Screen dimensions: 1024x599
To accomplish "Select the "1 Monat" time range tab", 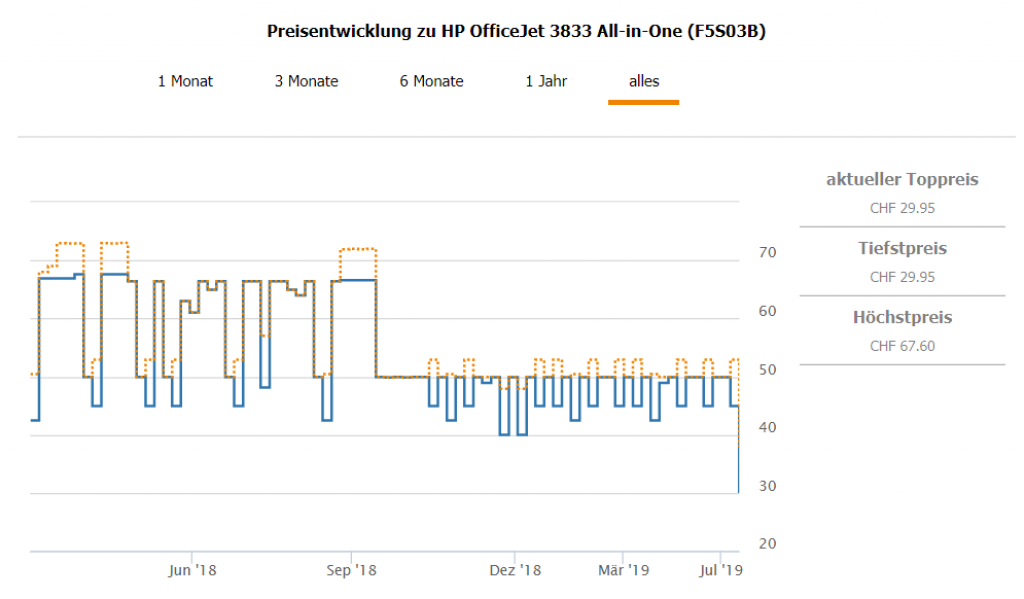I will tap(185, 81).
